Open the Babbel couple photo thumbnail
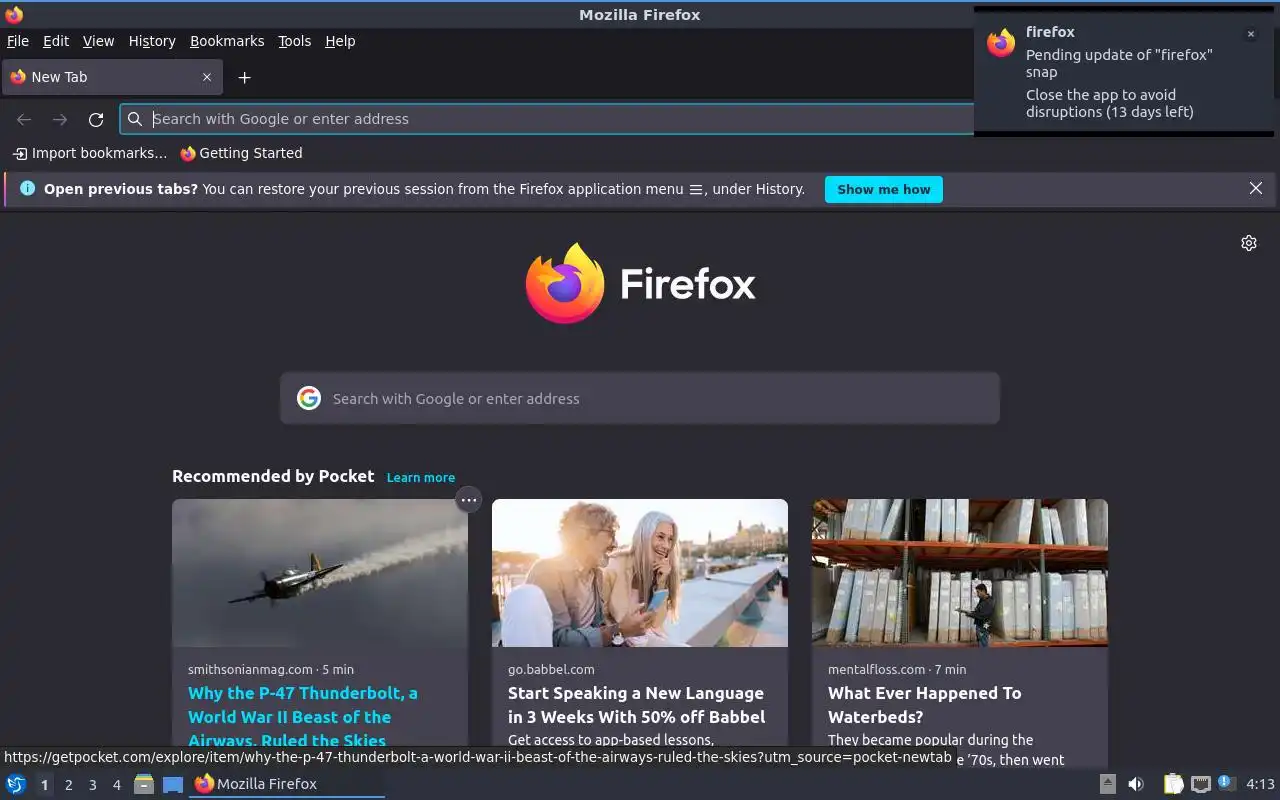The height and width of the screenshot is (800, 1280). [x=640, y=573]
